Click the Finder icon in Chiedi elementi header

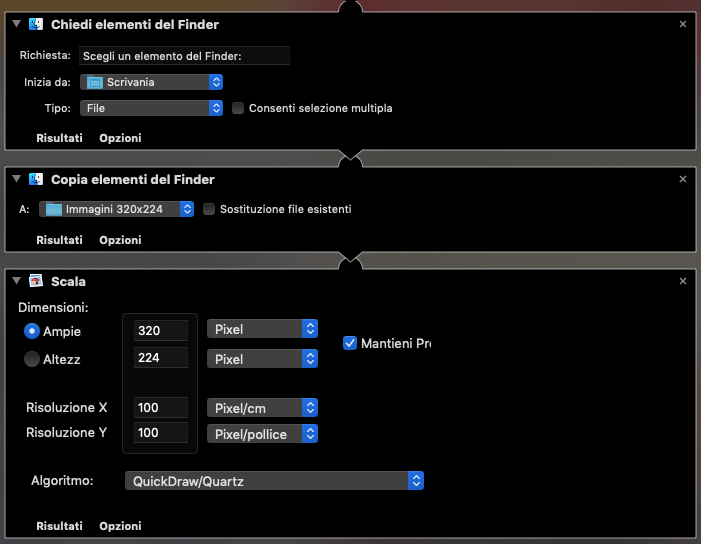(37, 24)
